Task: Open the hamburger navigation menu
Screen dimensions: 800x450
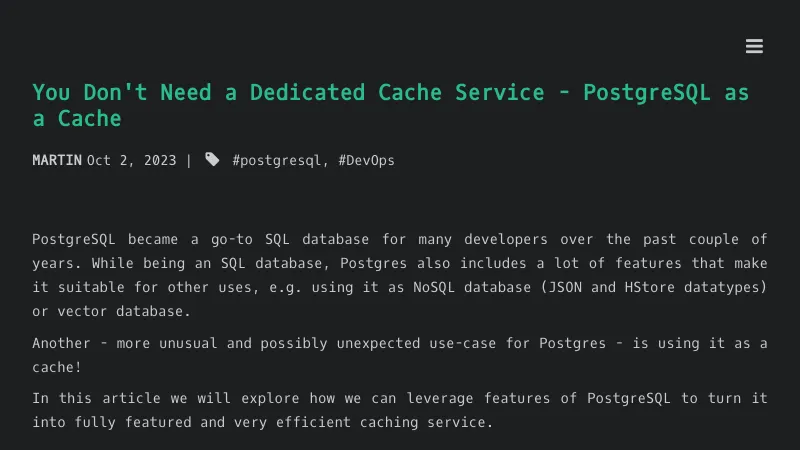Action: [754, 46]
